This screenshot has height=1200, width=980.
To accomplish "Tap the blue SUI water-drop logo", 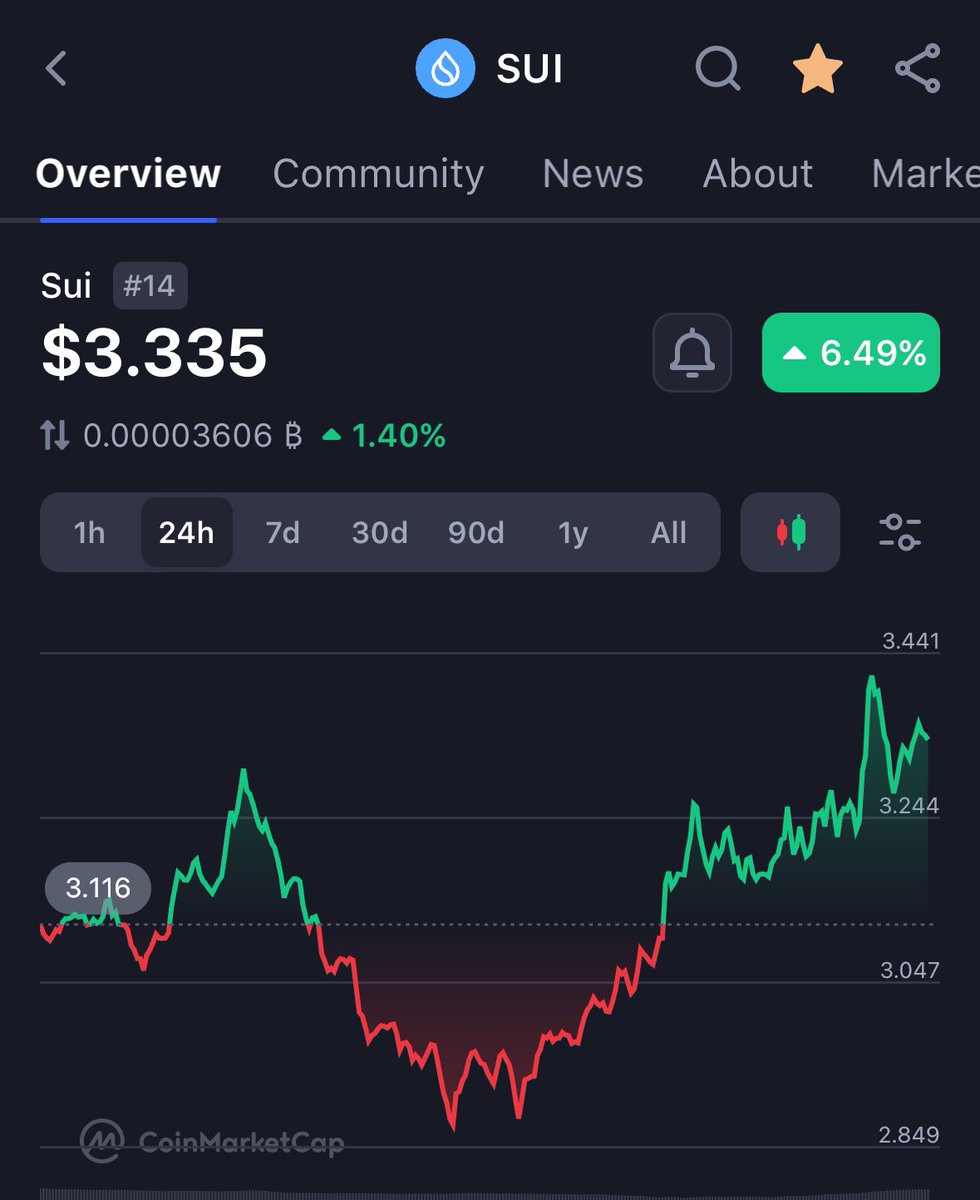I will [445, 69].
